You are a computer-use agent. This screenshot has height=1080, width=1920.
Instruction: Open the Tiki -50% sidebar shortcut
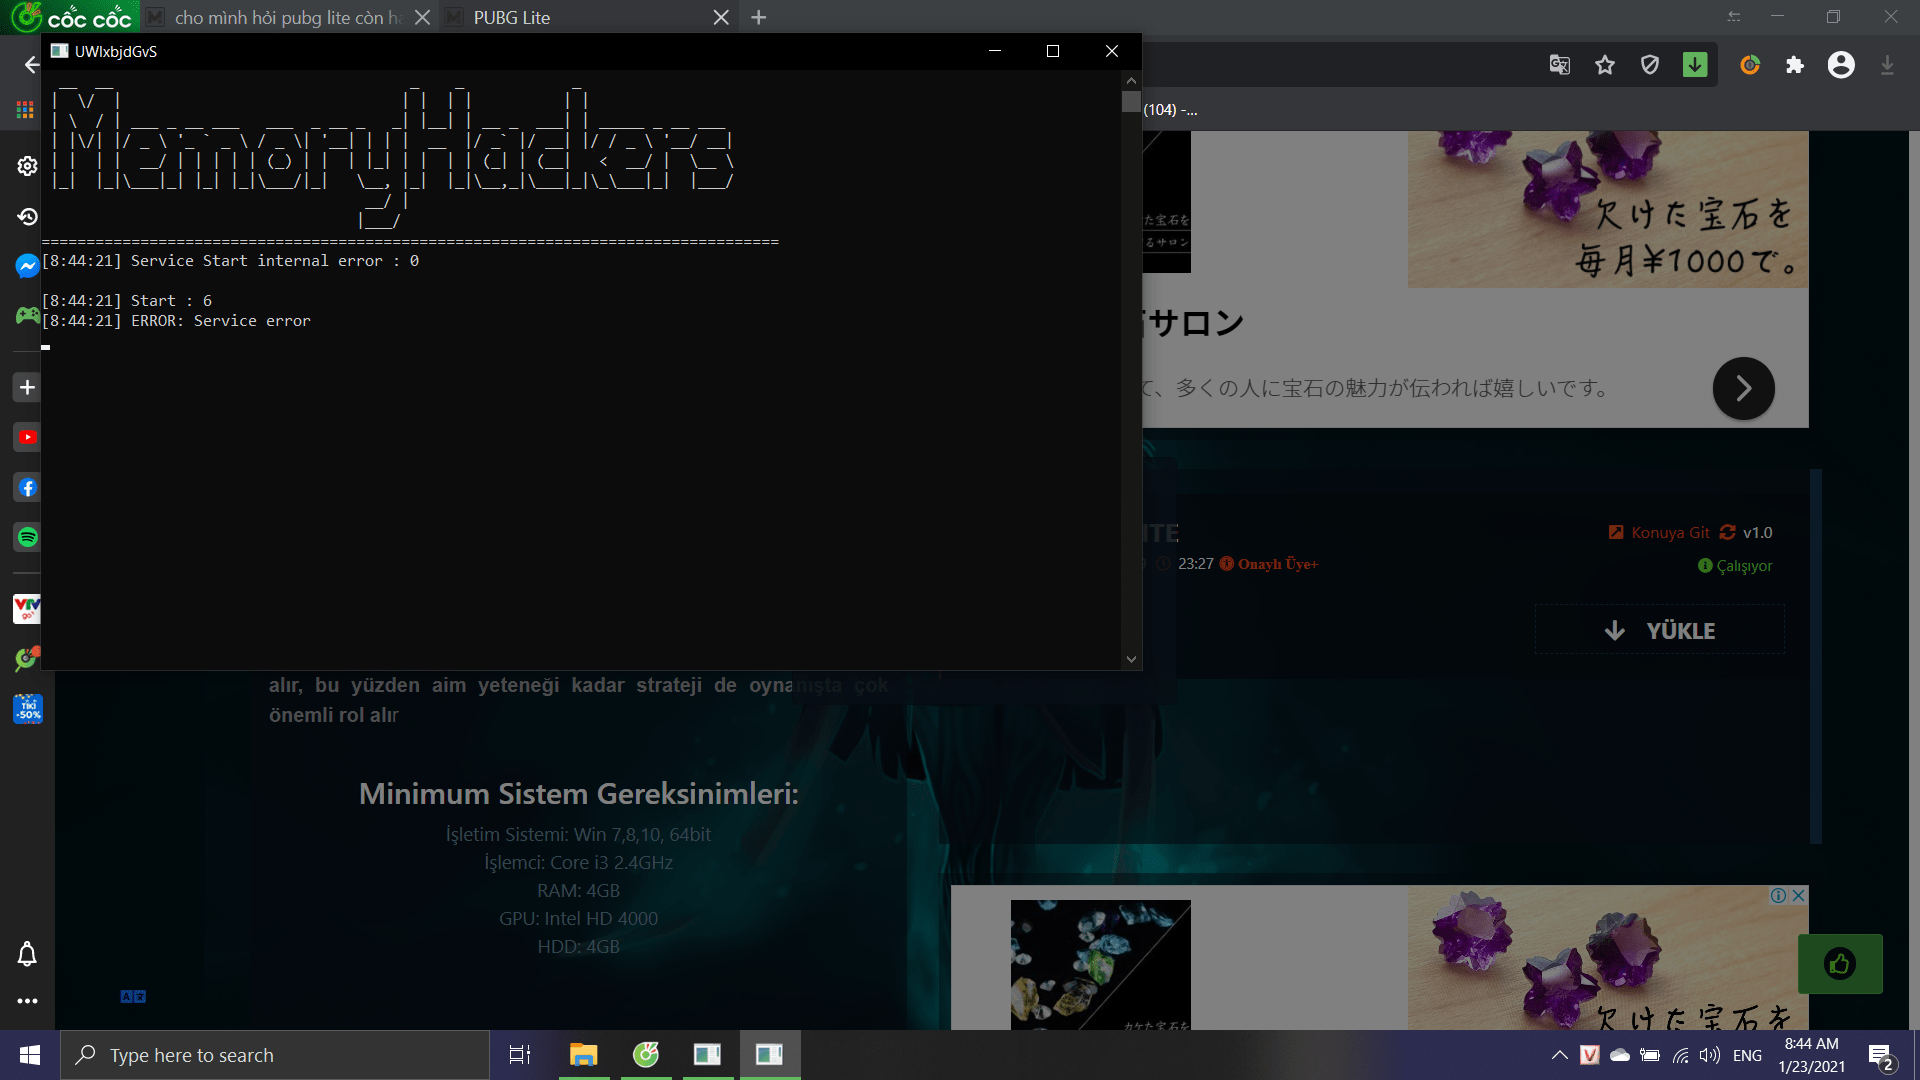(27, 709)
